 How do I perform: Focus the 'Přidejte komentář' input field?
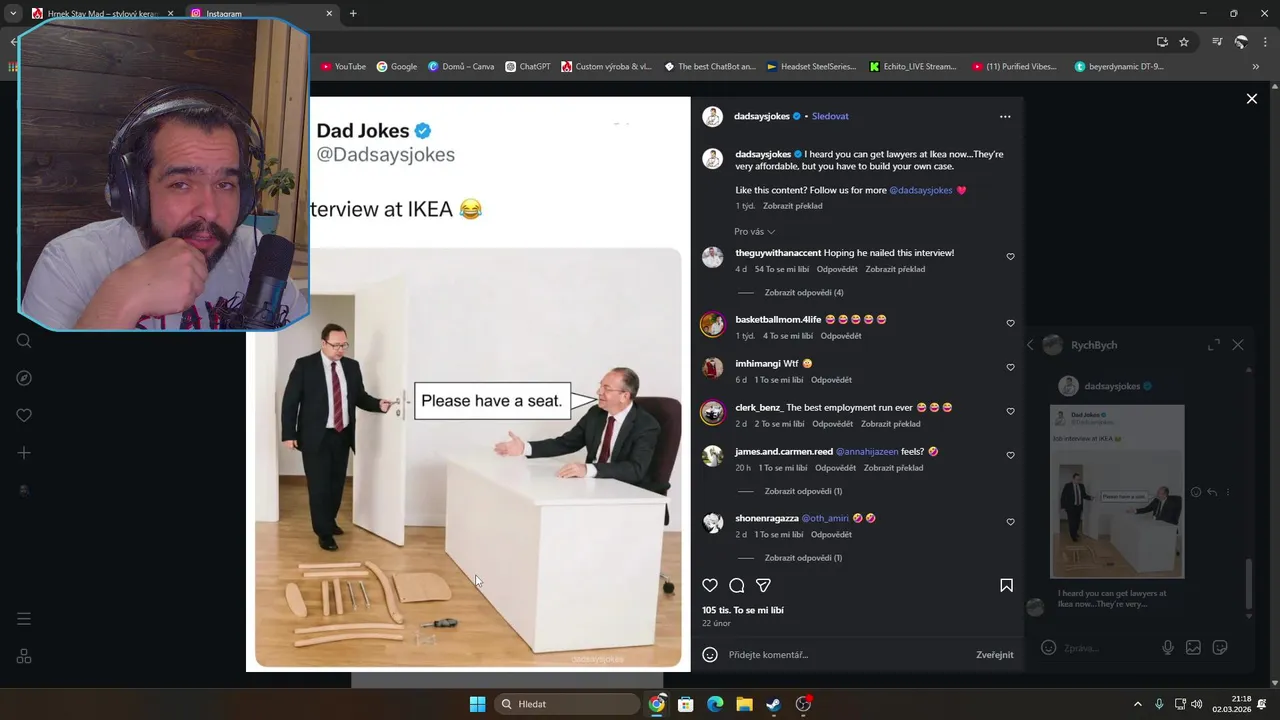[x=845, y=654]
